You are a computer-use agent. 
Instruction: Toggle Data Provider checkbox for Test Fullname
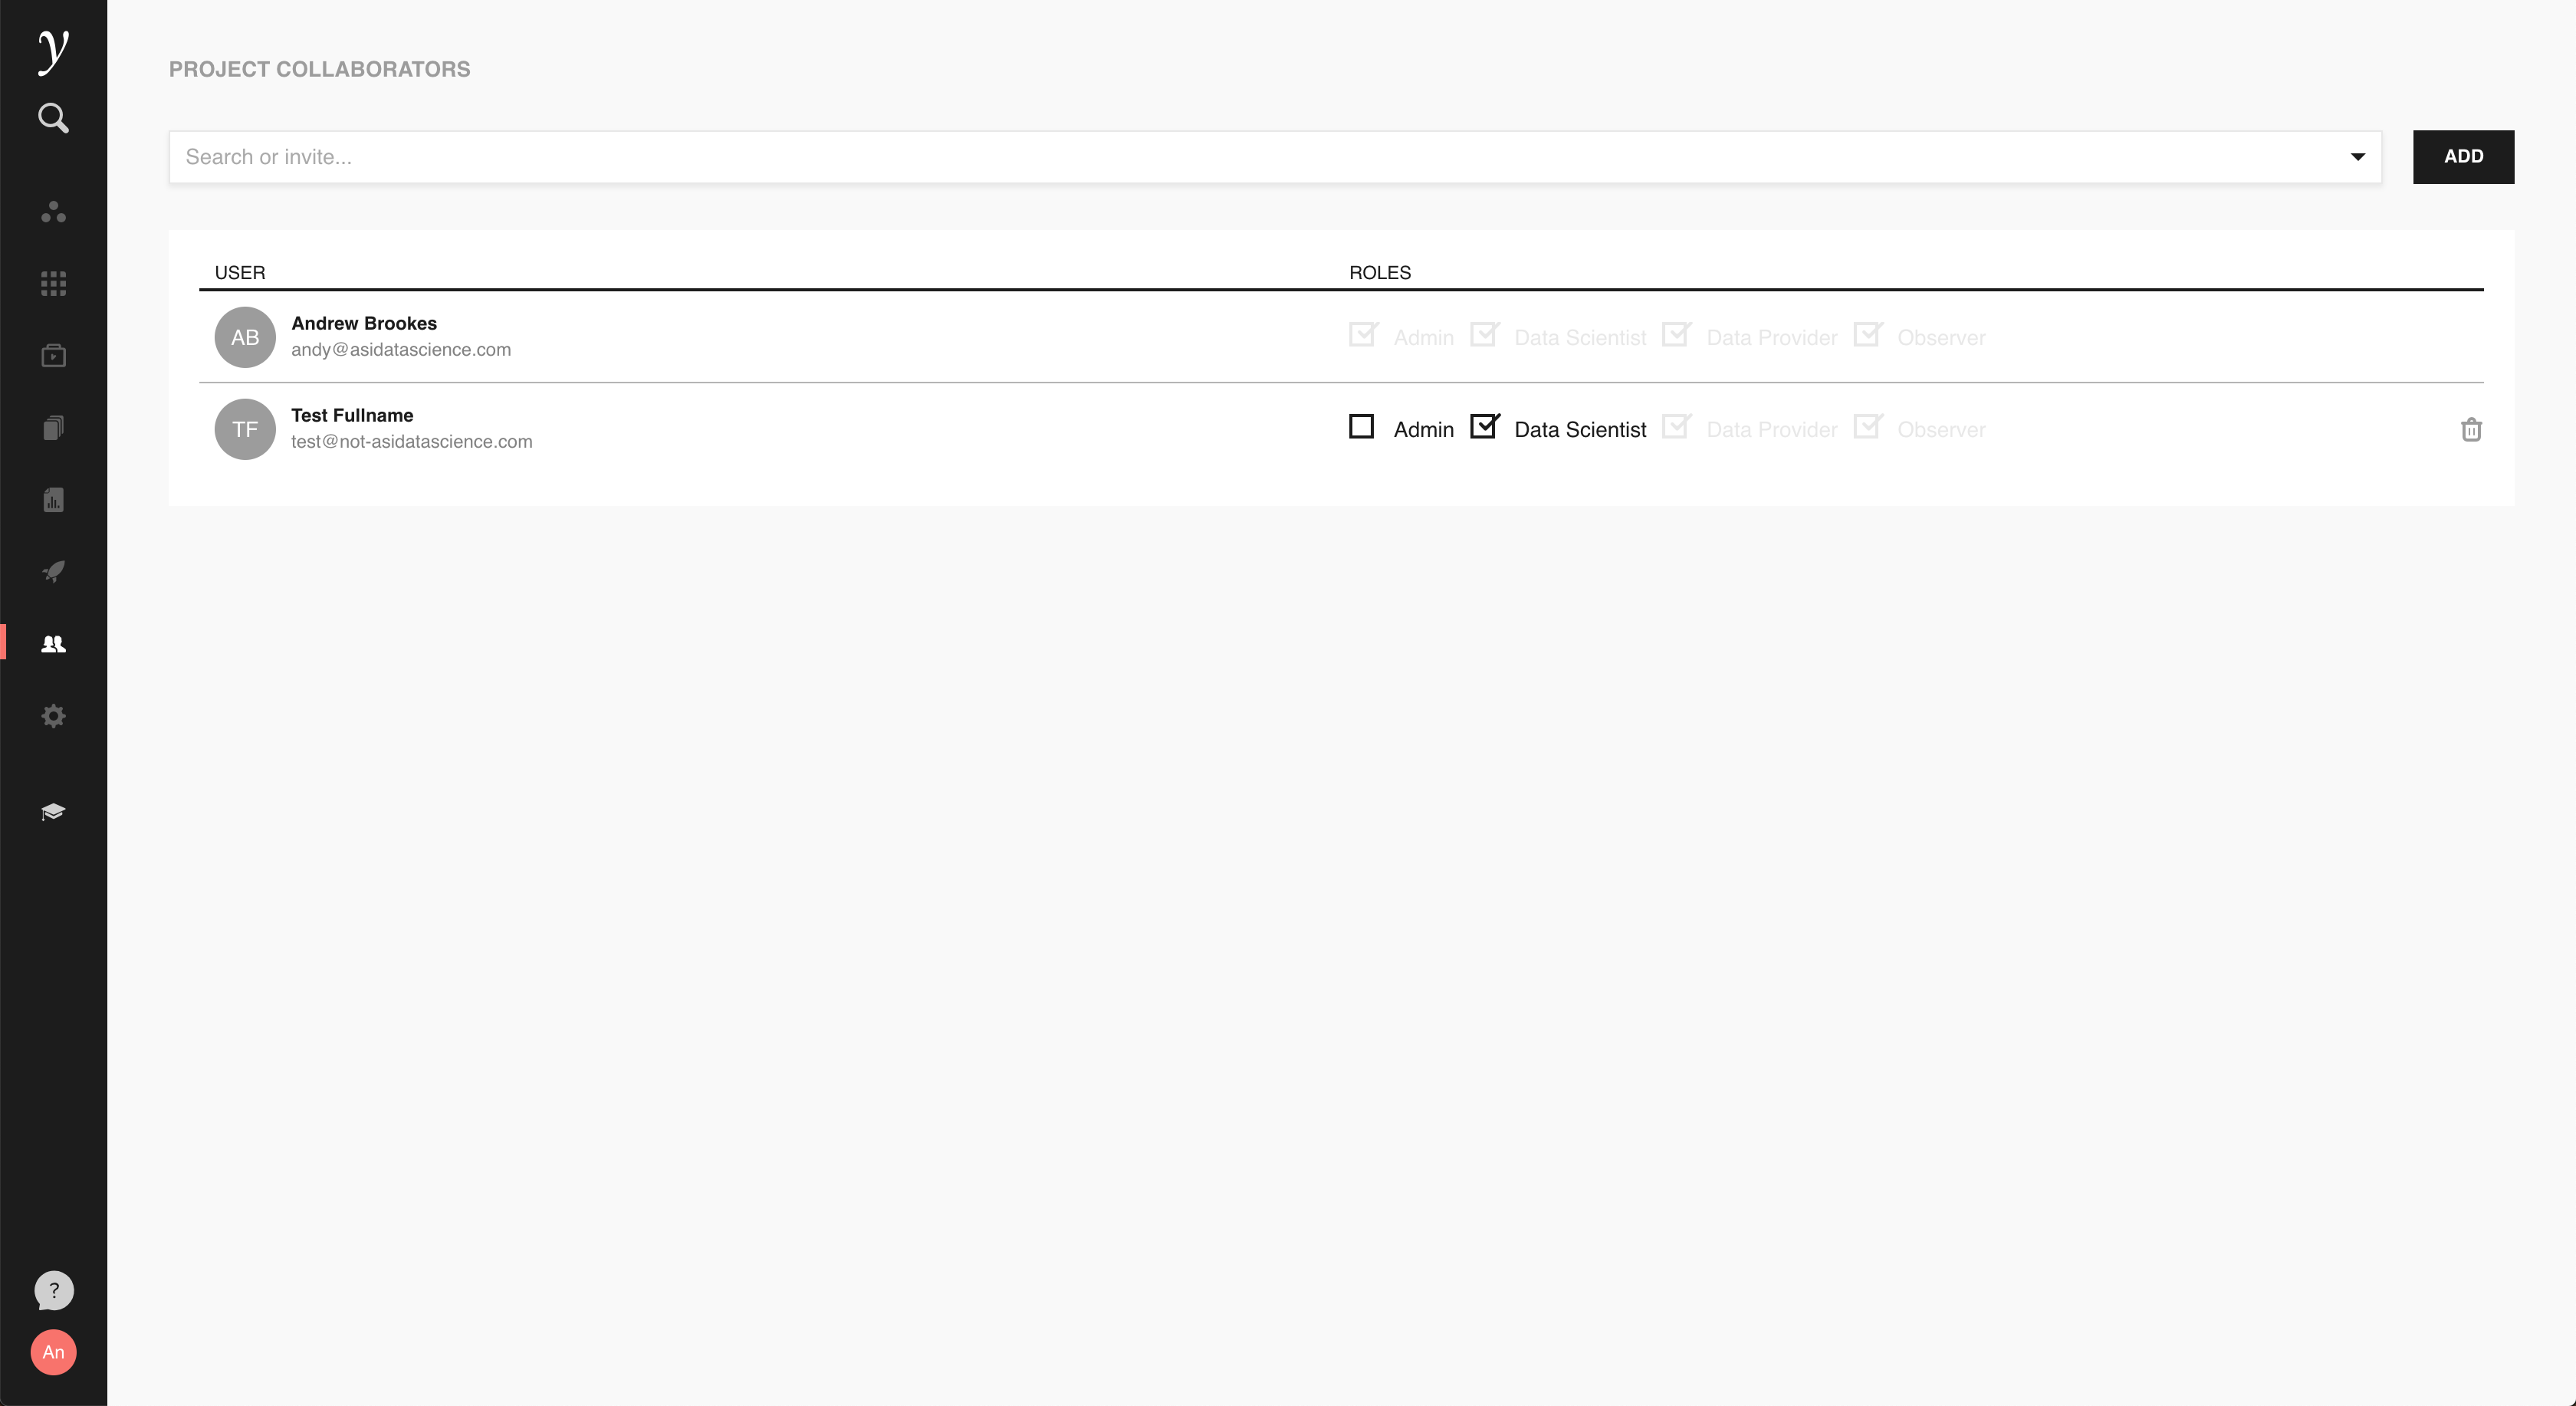[1675, 427]
